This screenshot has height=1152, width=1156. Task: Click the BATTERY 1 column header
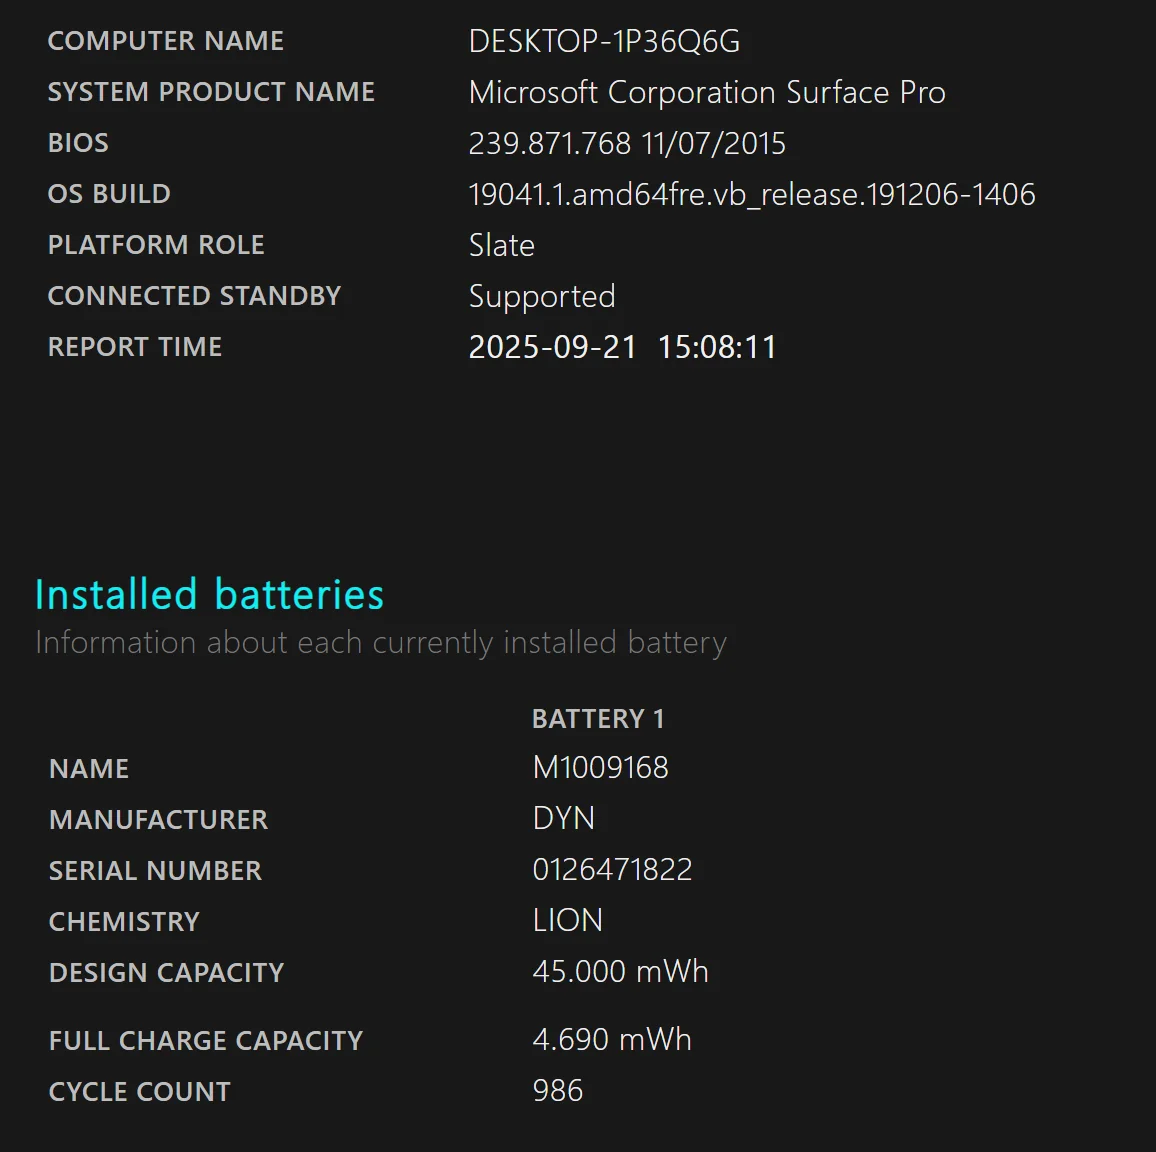[597, 719]
